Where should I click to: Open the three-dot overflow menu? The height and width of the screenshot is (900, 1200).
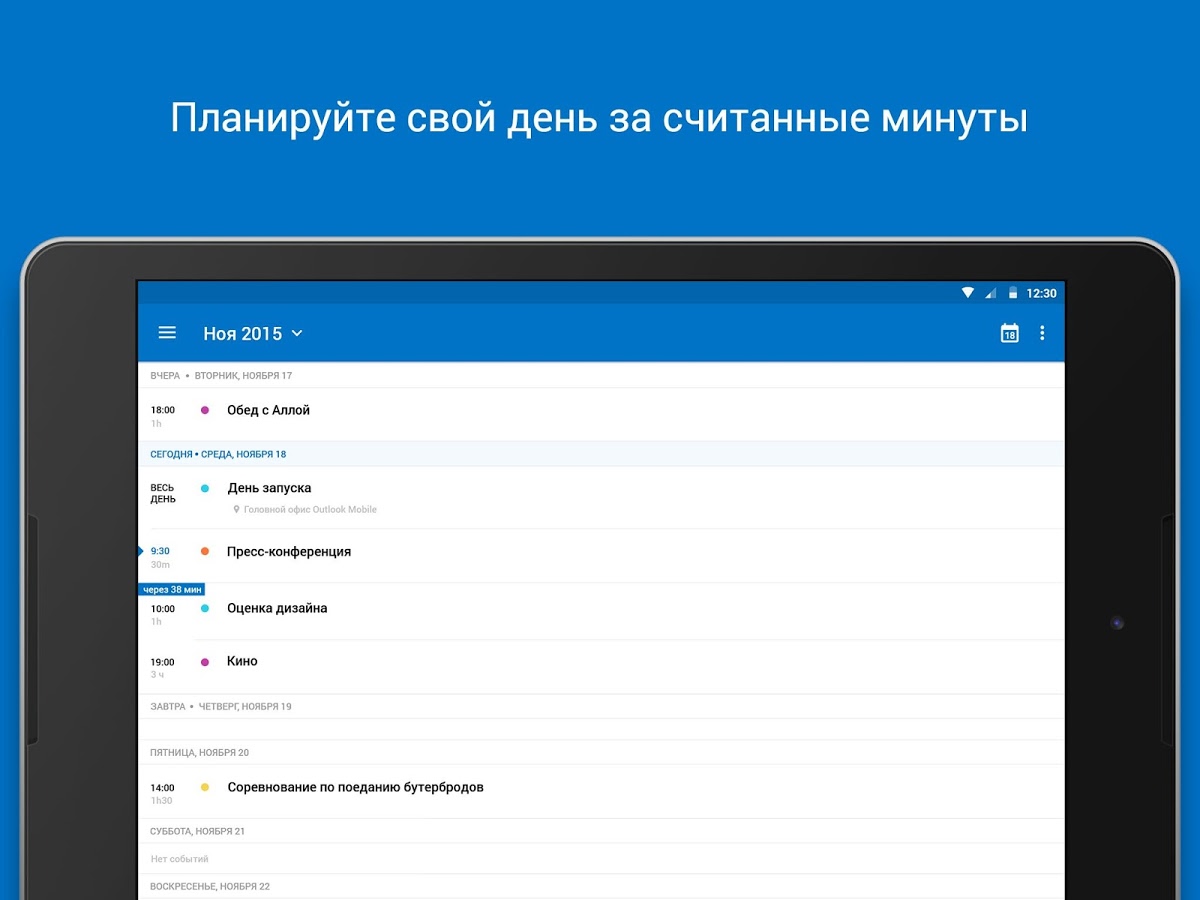(x=1042, y=333)
